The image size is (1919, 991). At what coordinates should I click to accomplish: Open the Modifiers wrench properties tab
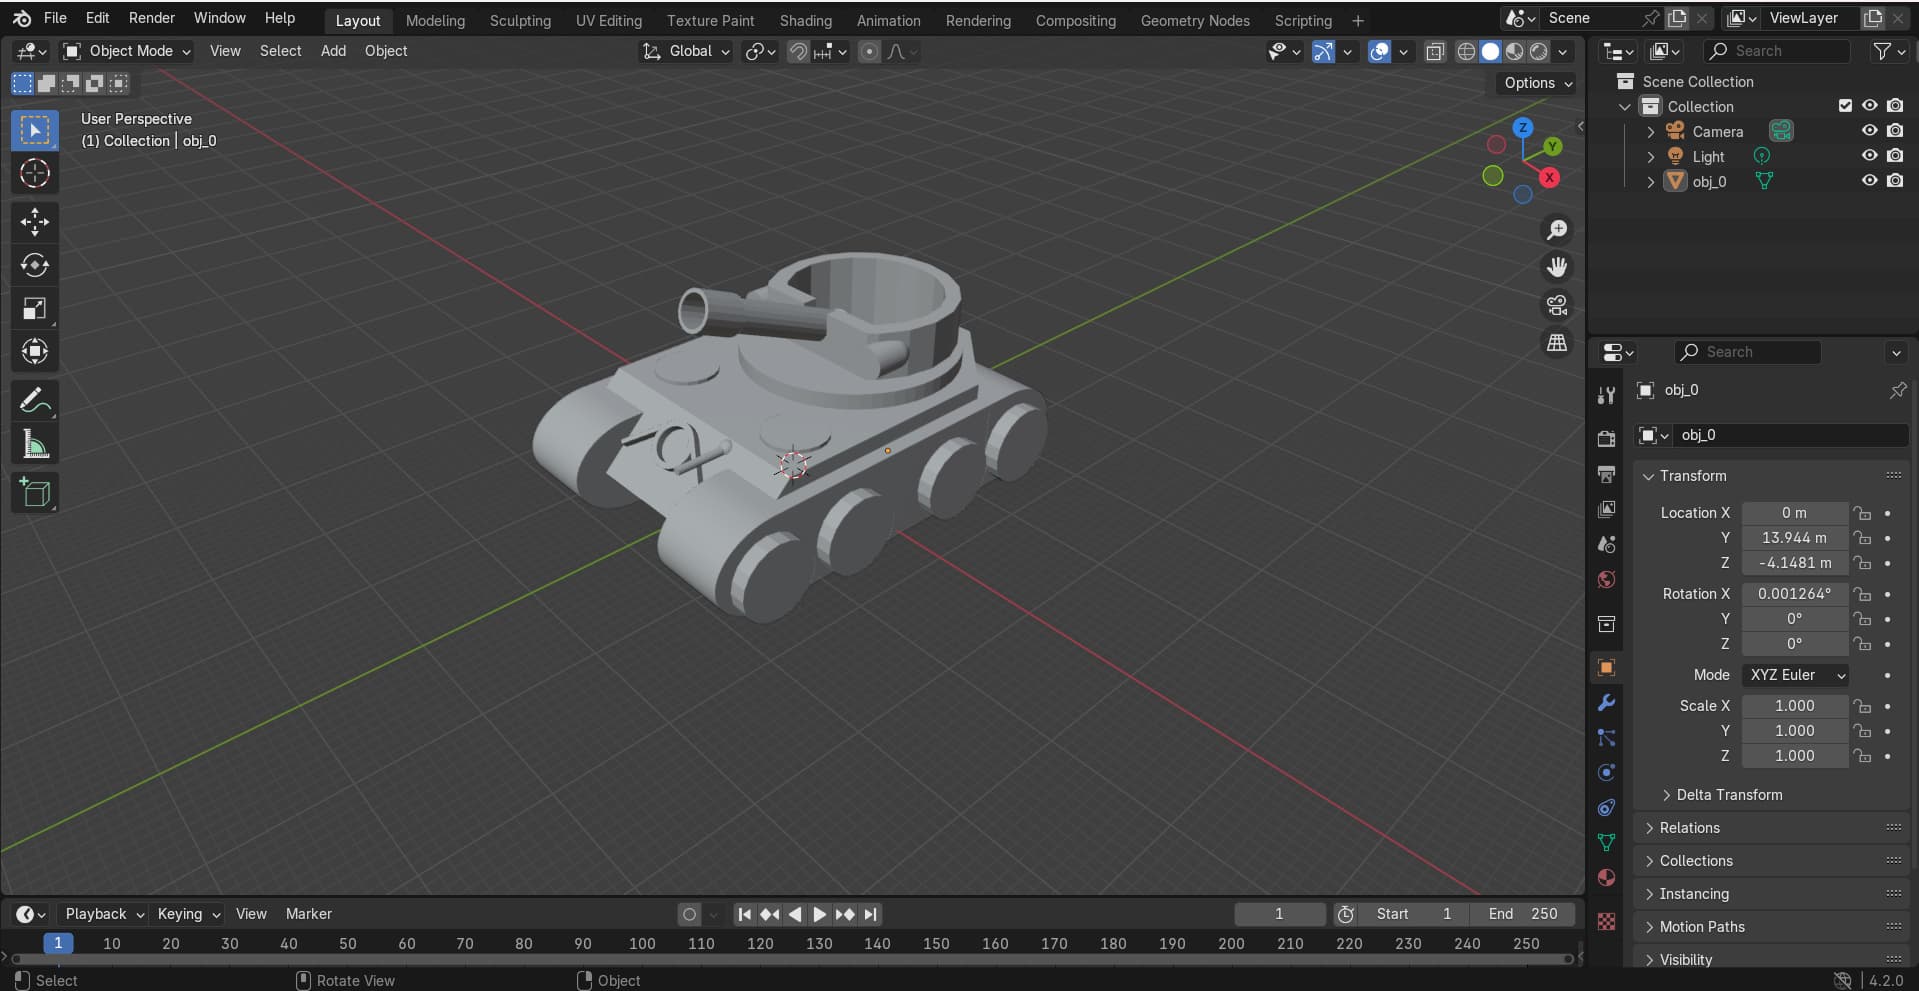pos(1606,703)
